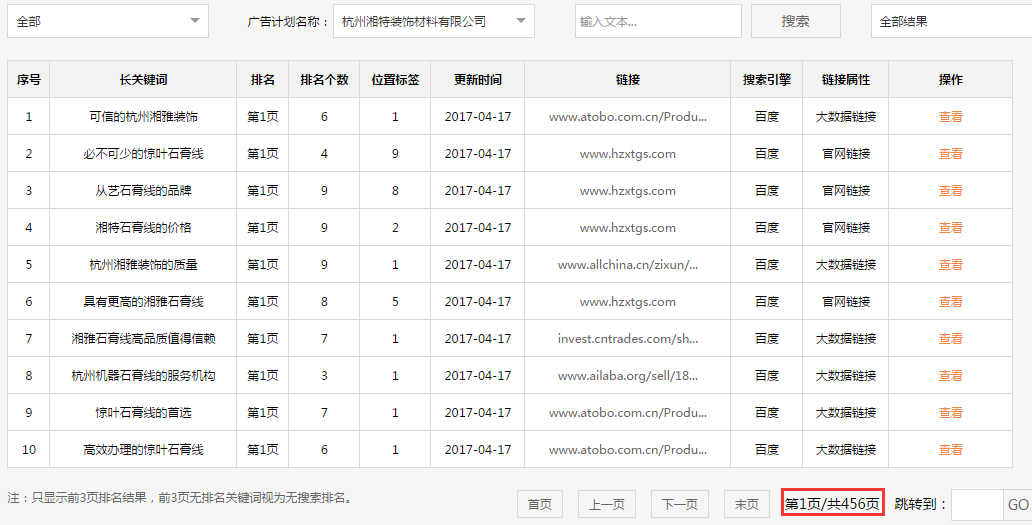Click the 链接属性 column header

[846, 80]
